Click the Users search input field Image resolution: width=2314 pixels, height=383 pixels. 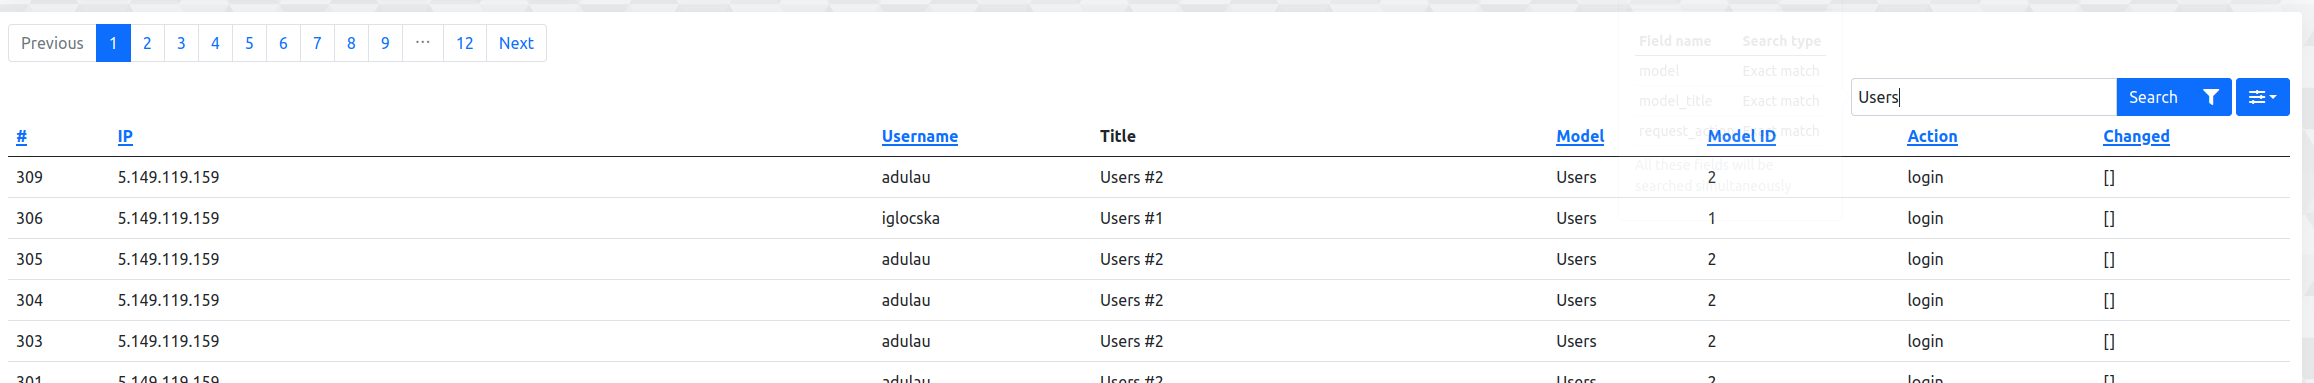tap(1983, 97)
